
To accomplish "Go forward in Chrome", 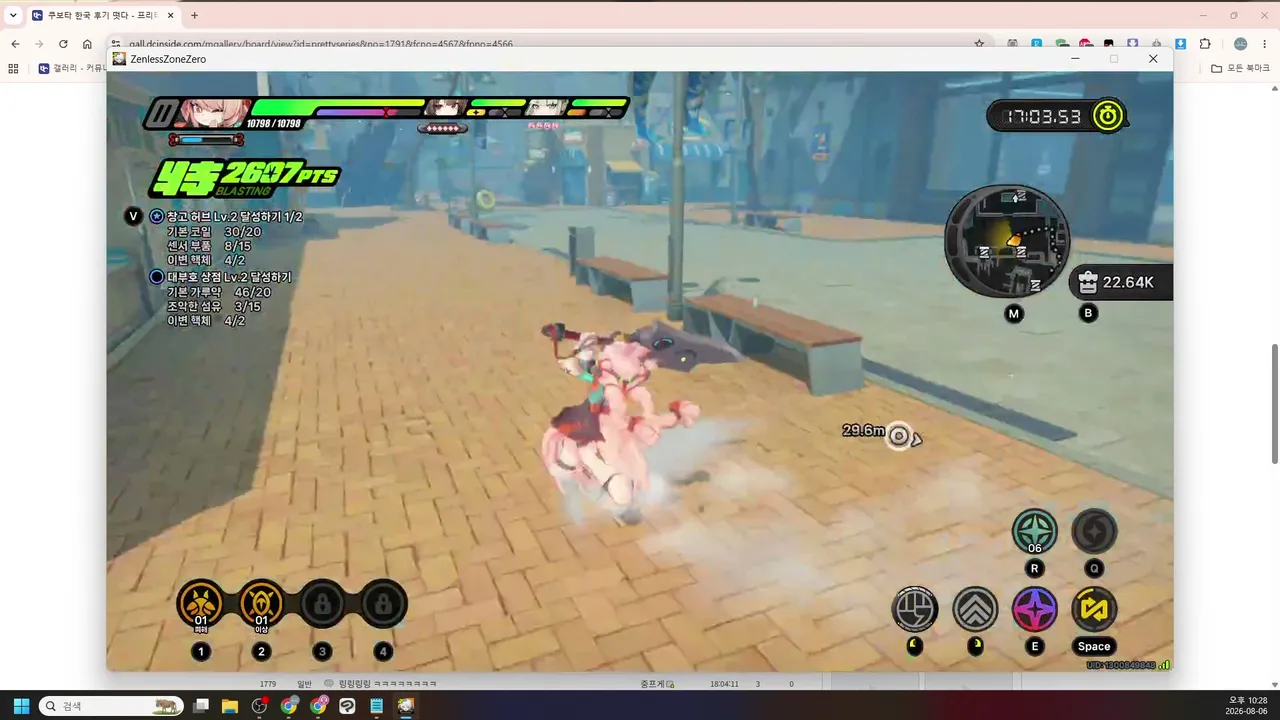I will coord(39,44).
